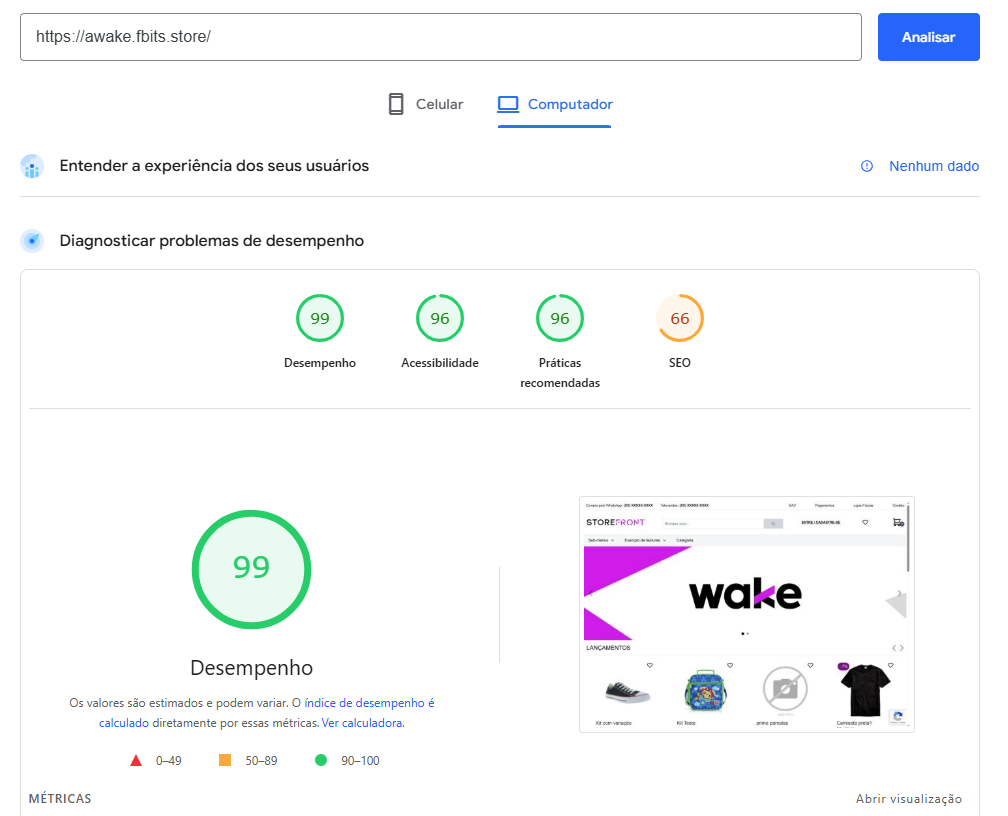1008x816 pixels.
Task: Click the monitor icon beside Computador
Action: (508, 104)
